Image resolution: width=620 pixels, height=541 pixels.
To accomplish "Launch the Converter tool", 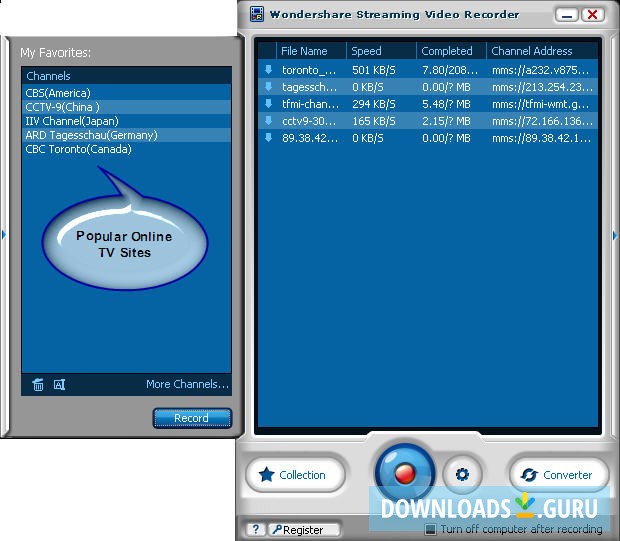I will [x=559, y=475].
